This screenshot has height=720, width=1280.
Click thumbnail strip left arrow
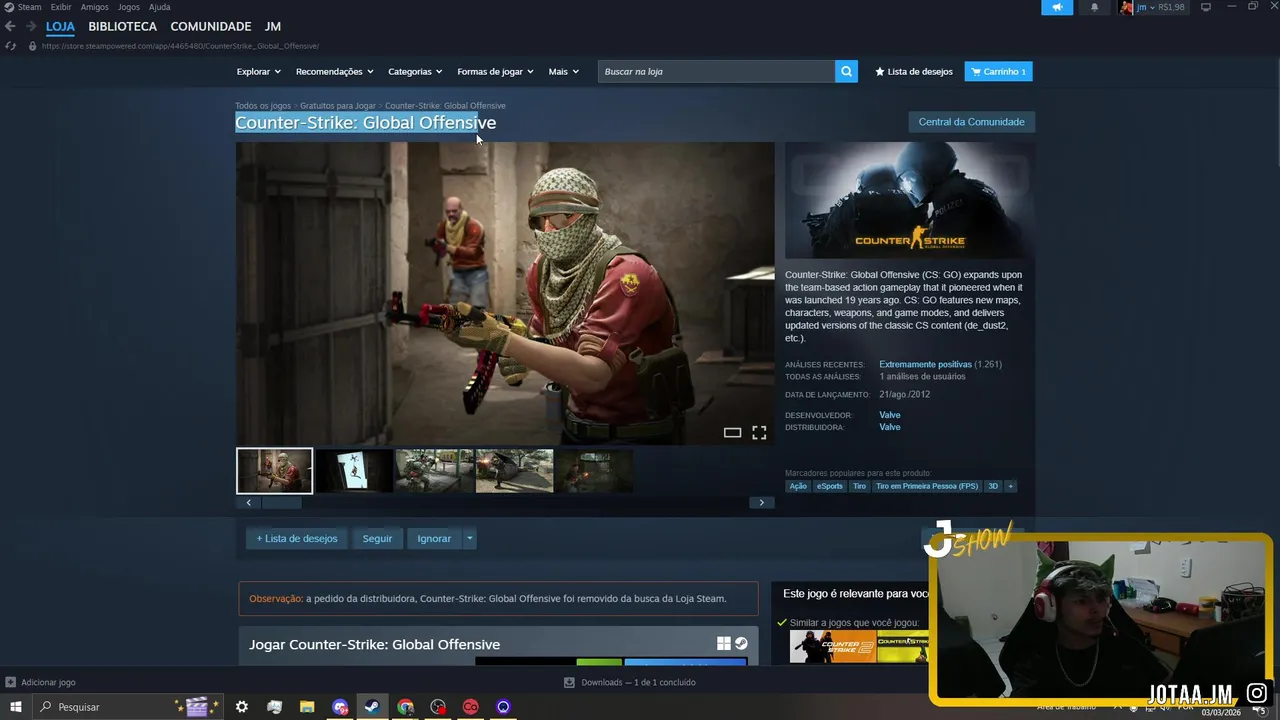pos(248,503)
